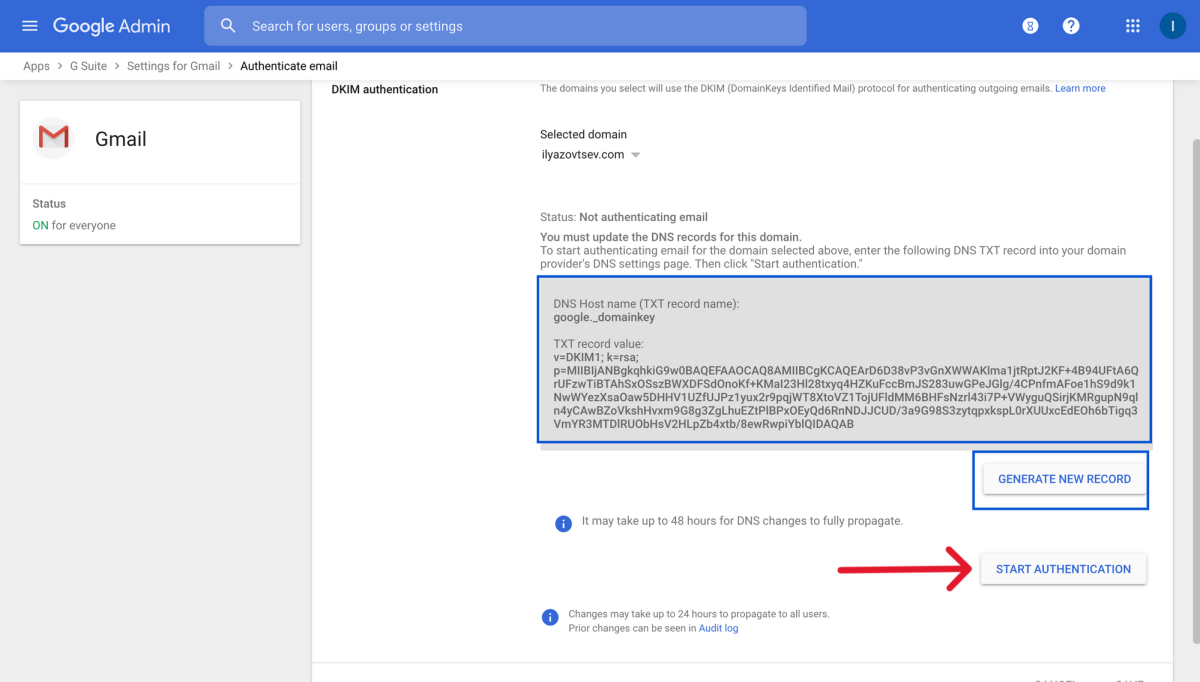This screenshot has width=1200, height=682.
Task: Expand the ilyazovtsev.com domain dropdown
Action: [x=590, y=155]
